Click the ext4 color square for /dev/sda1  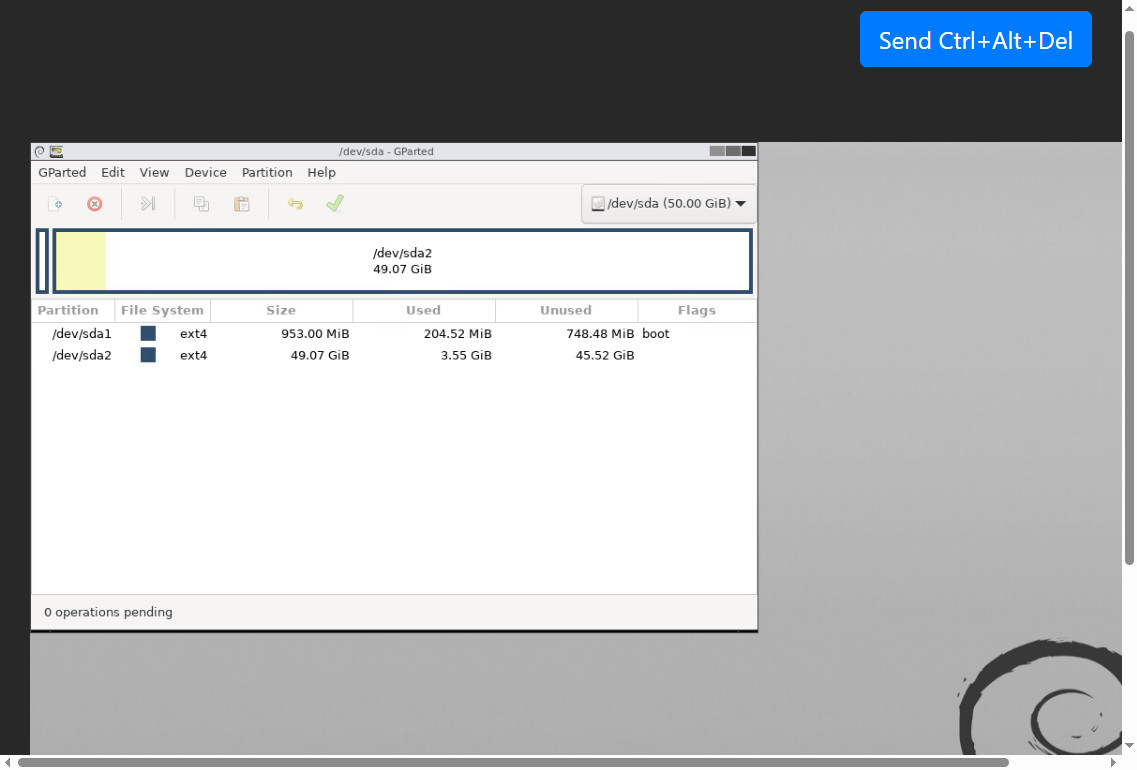[148, 334]
